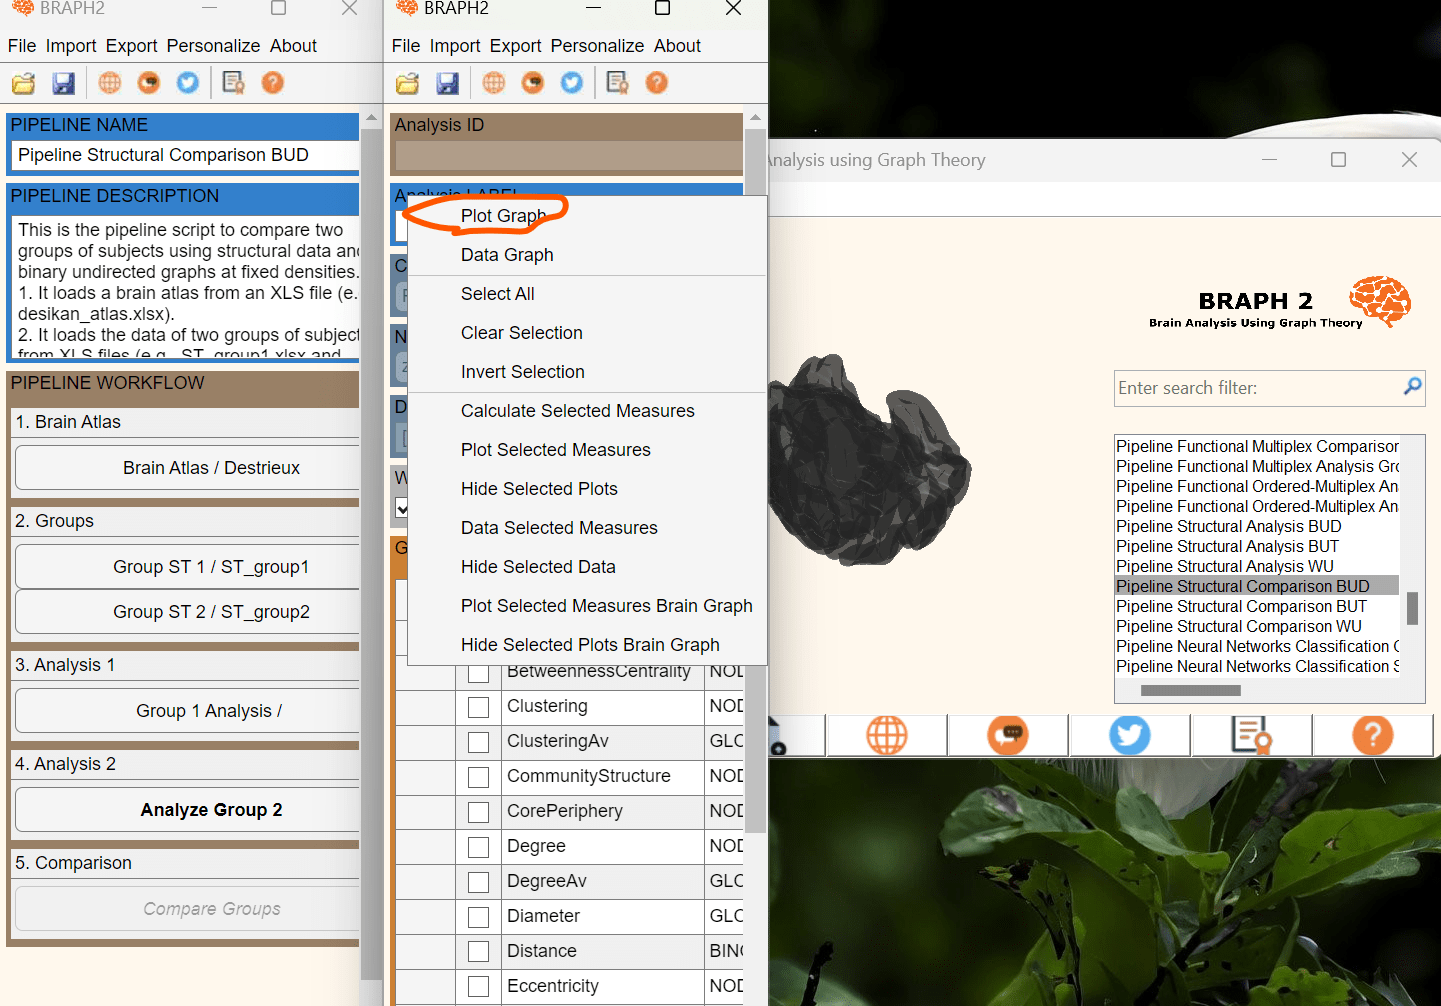This screenshot has height=1006, width=1441.
Task: Open Group ST 1 / ST_group1 button
Action: tap(188, 567)
